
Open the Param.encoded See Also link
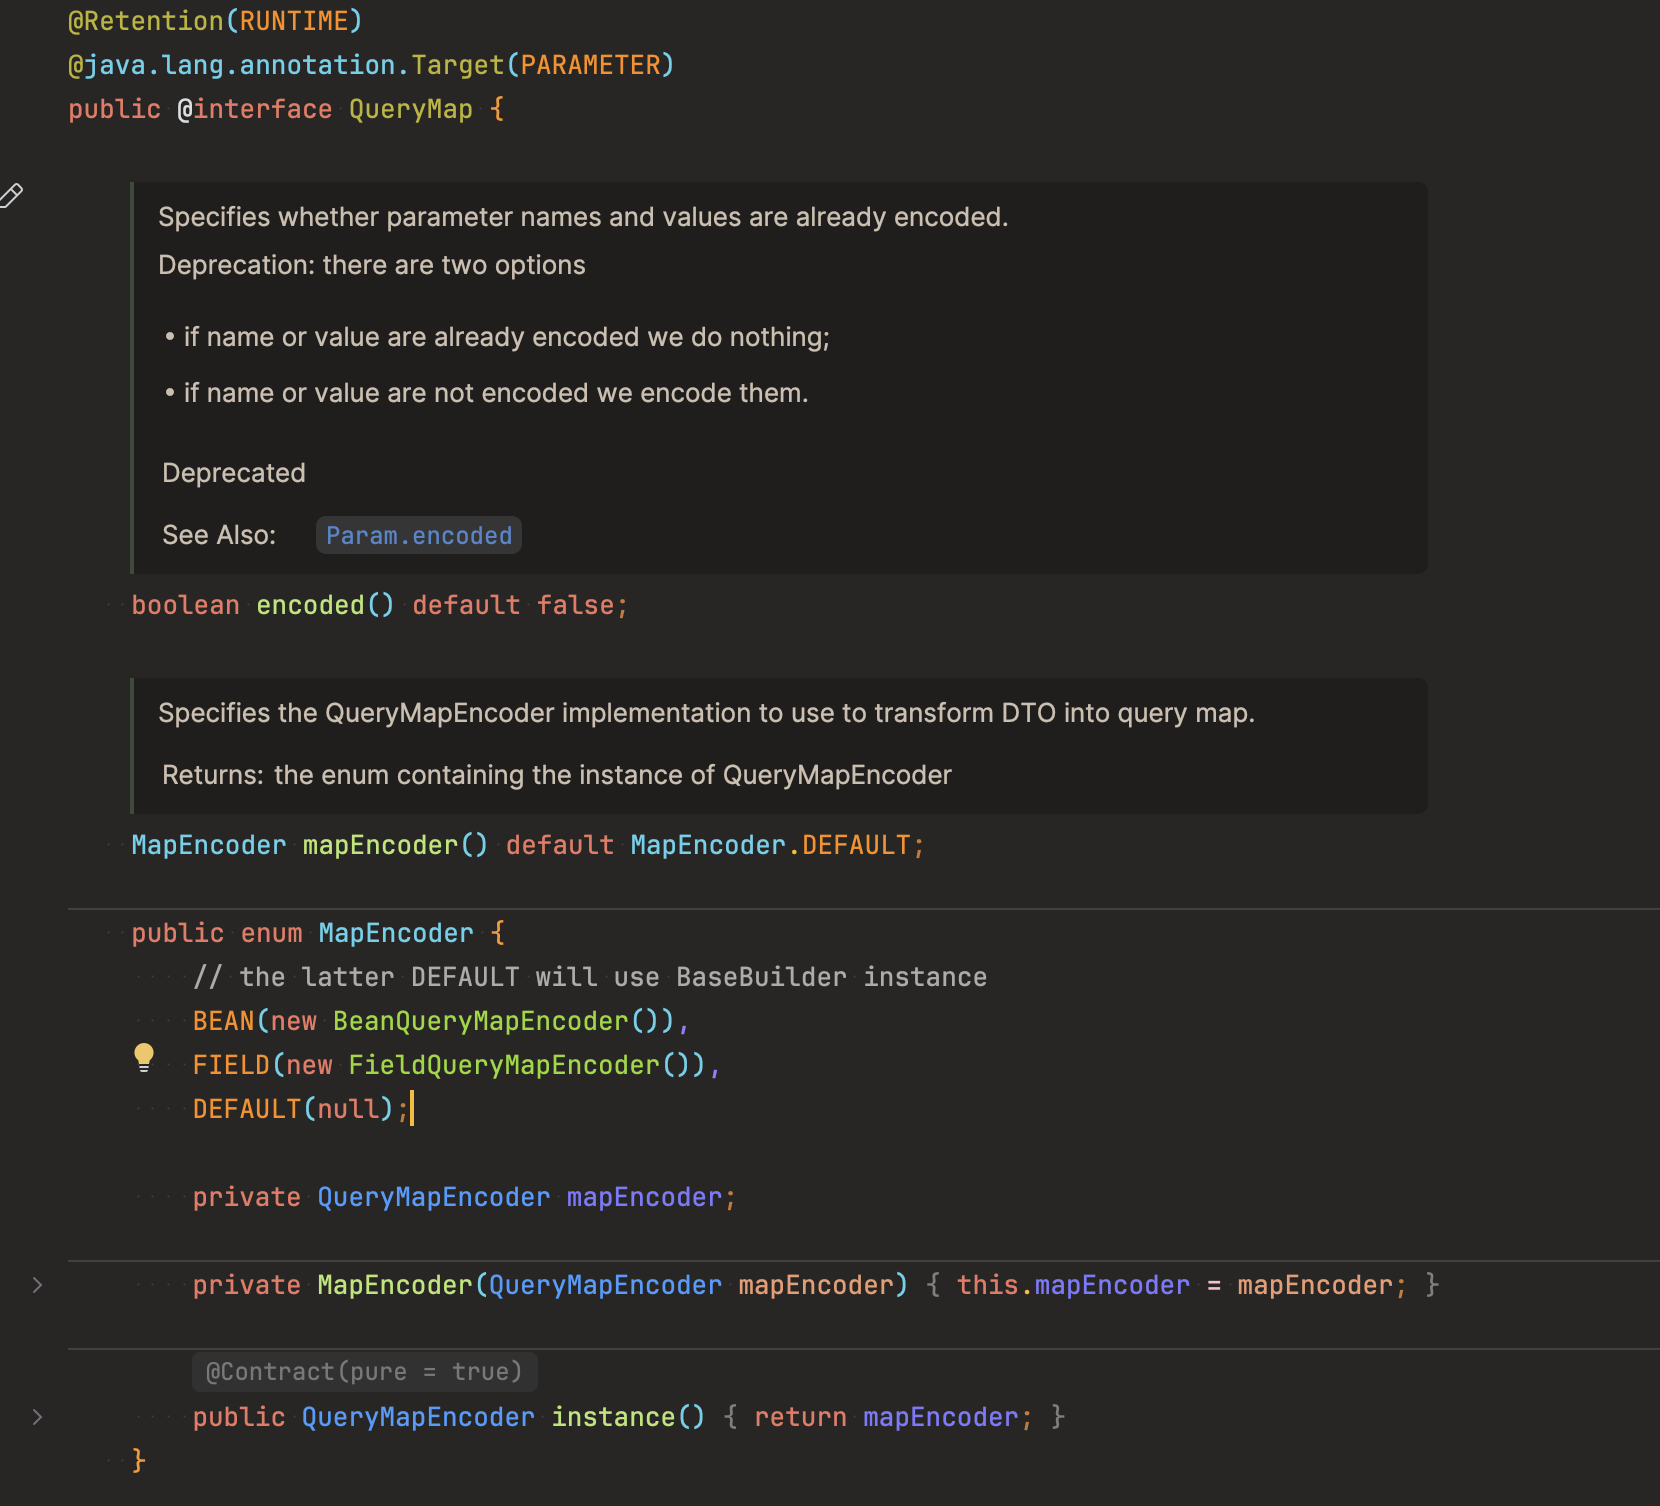coord(418,536)
